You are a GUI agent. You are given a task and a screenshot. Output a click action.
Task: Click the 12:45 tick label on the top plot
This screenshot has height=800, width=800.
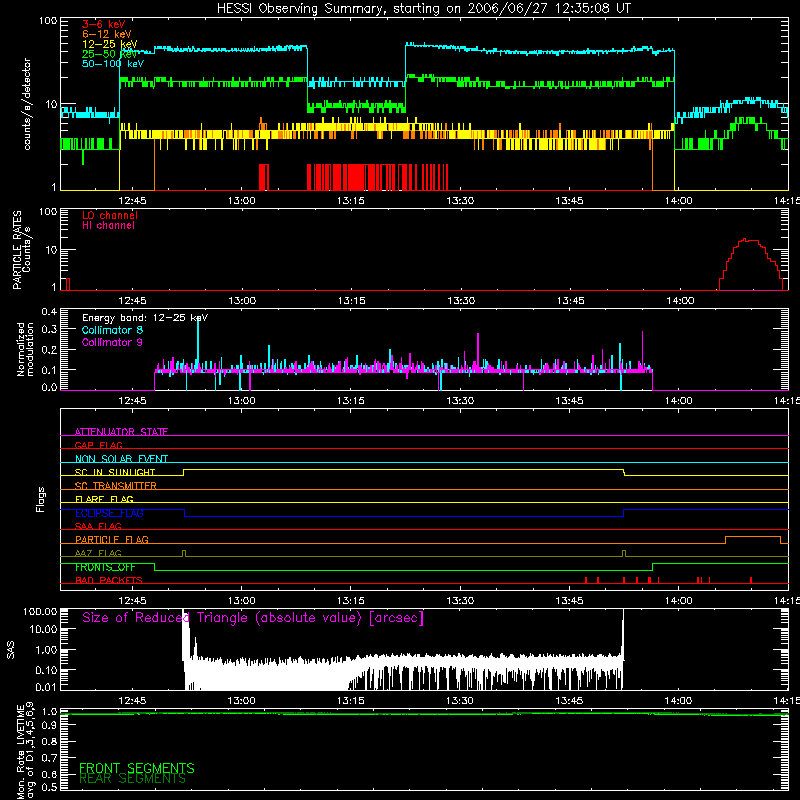[x=133, y=201]
